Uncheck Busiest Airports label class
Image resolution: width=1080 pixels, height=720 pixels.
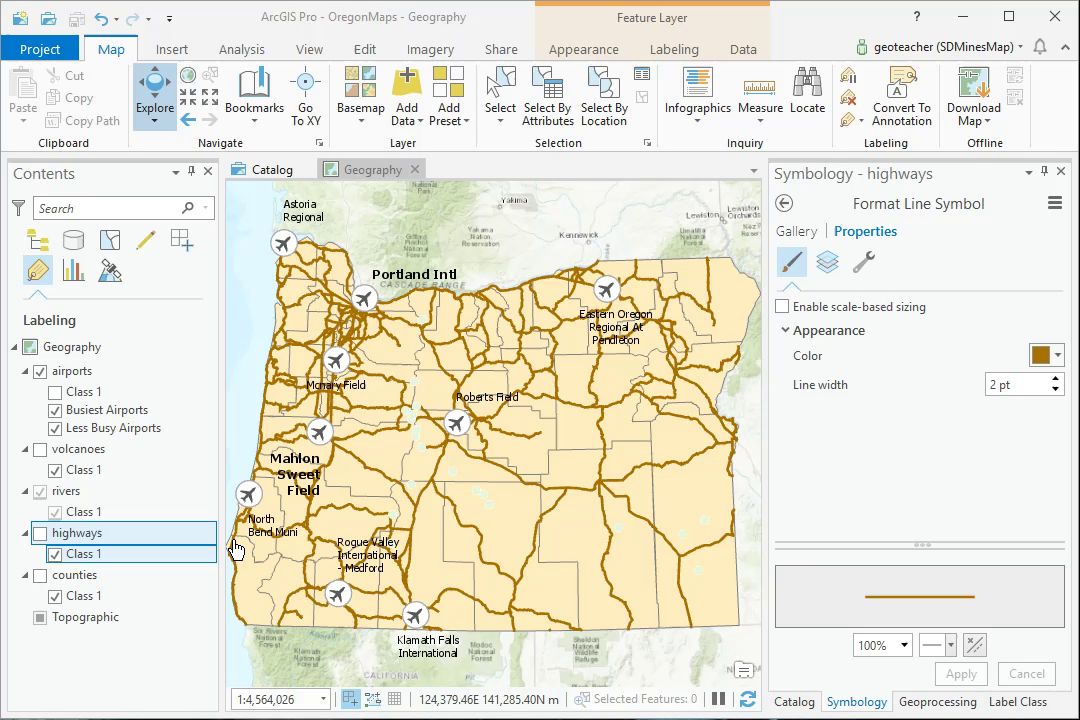pos(55,410)
